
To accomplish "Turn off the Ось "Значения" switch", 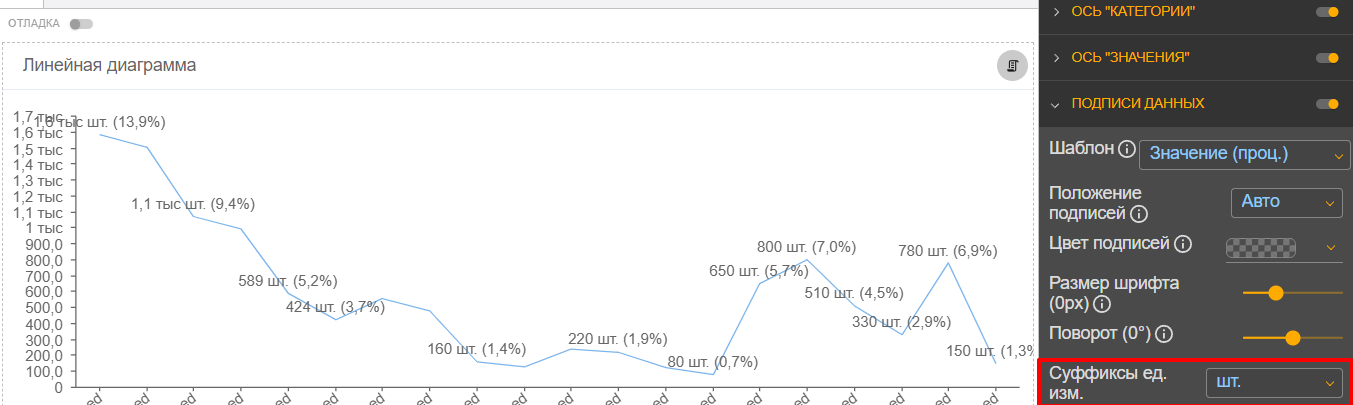I will [1327, 58].
